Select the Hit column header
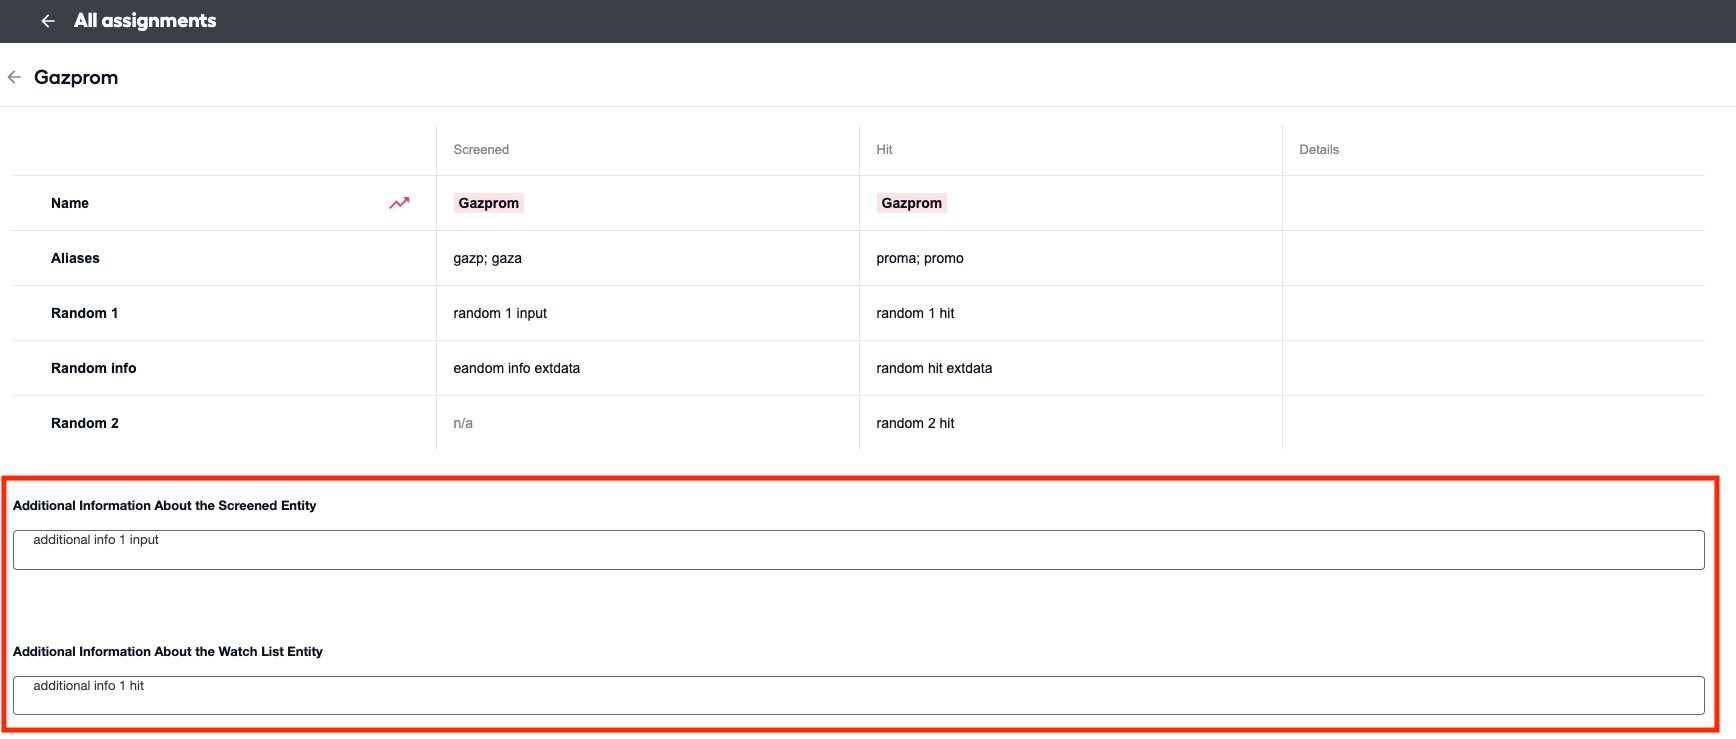Viewport: 1736px width, 739px height. [x=884, y=150]
